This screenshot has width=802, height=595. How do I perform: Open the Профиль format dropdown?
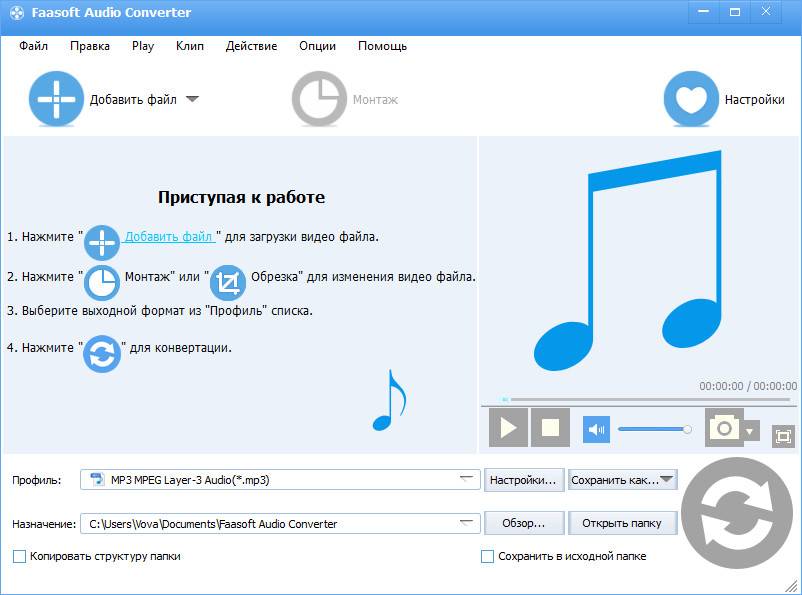465,479
